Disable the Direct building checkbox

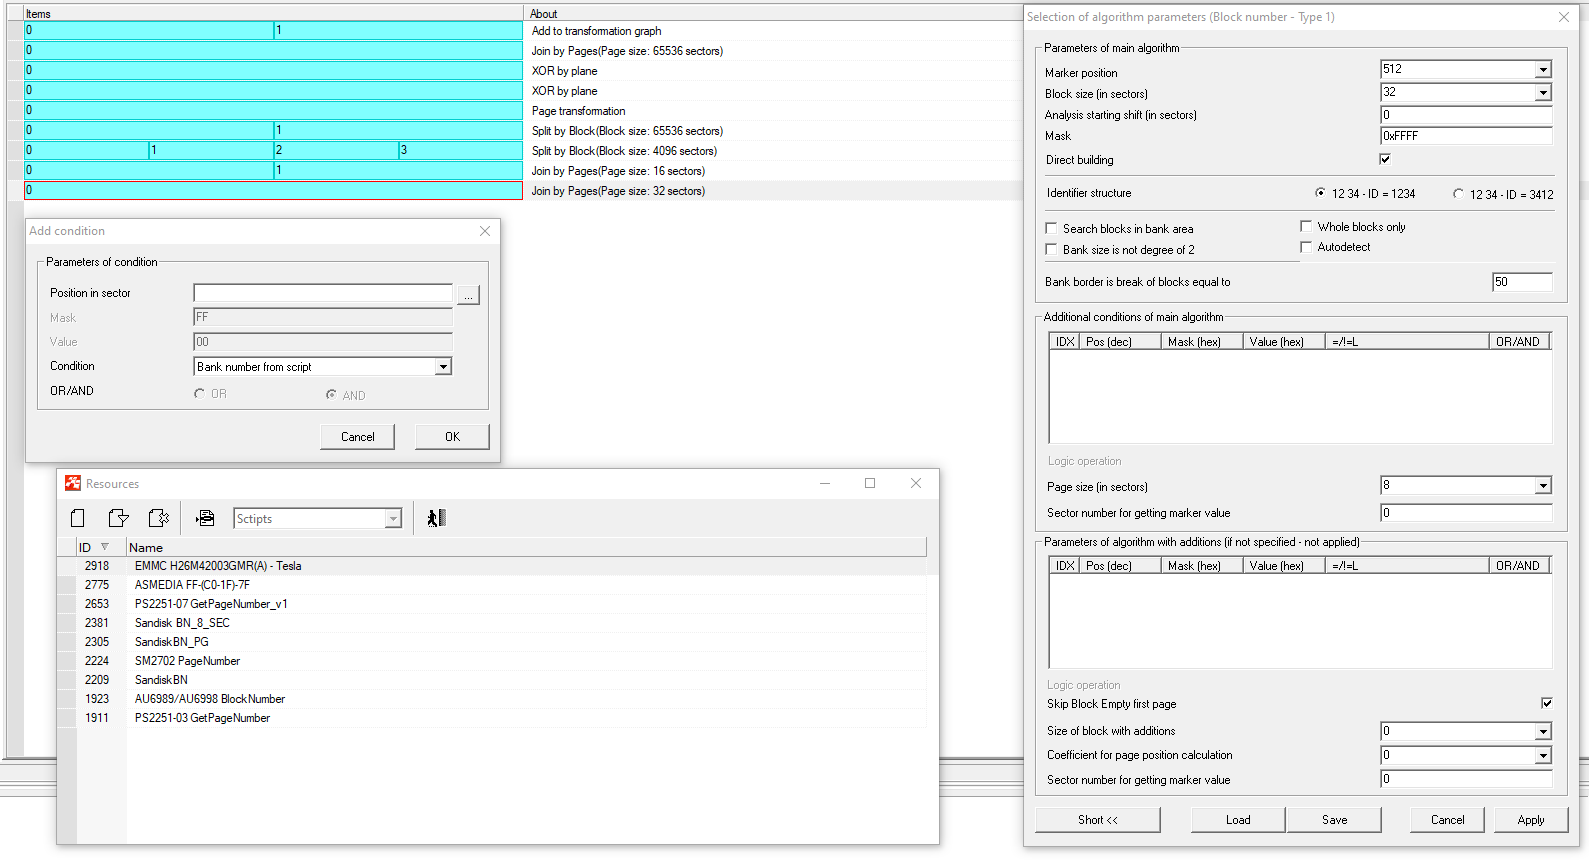[1385, 159]
